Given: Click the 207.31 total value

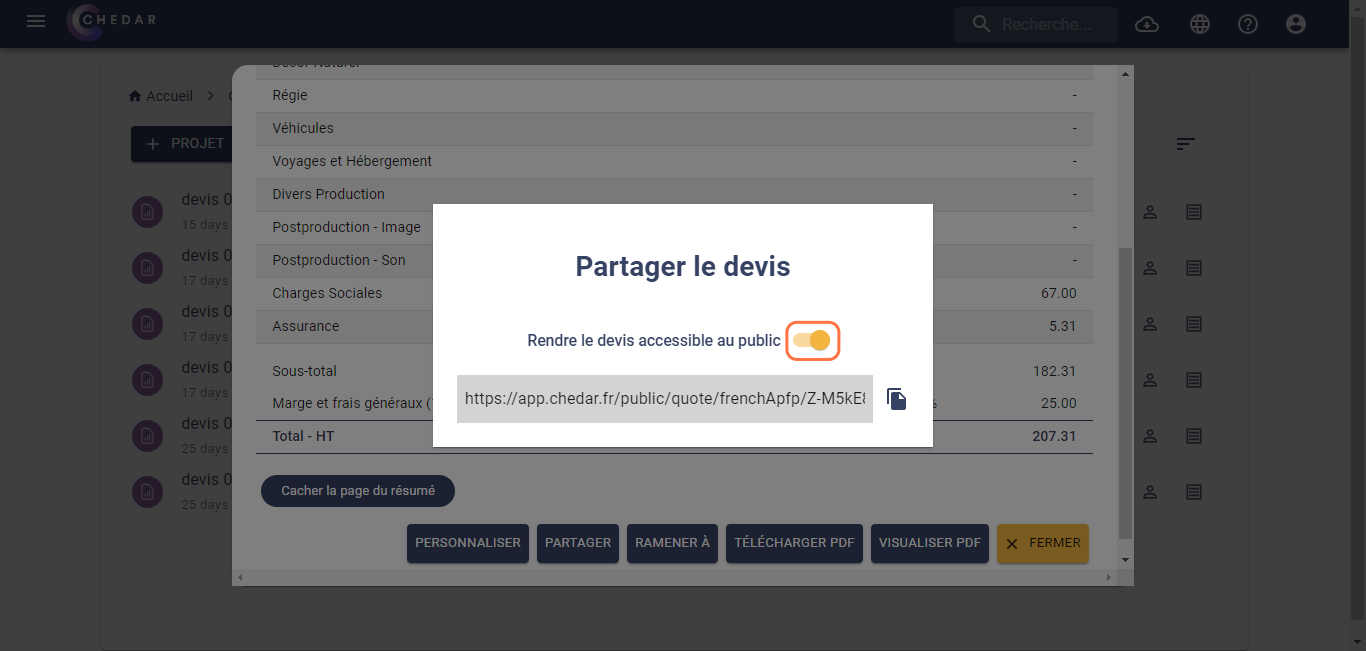Looking at the screenshot, I should 1054,436.
